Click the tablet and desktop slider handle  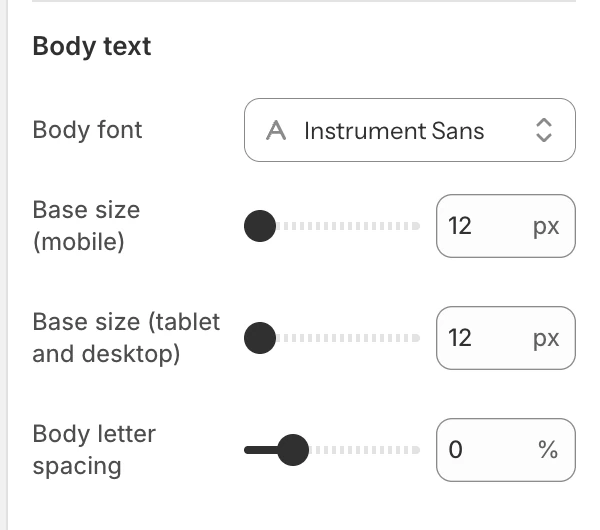coord(260,338)
